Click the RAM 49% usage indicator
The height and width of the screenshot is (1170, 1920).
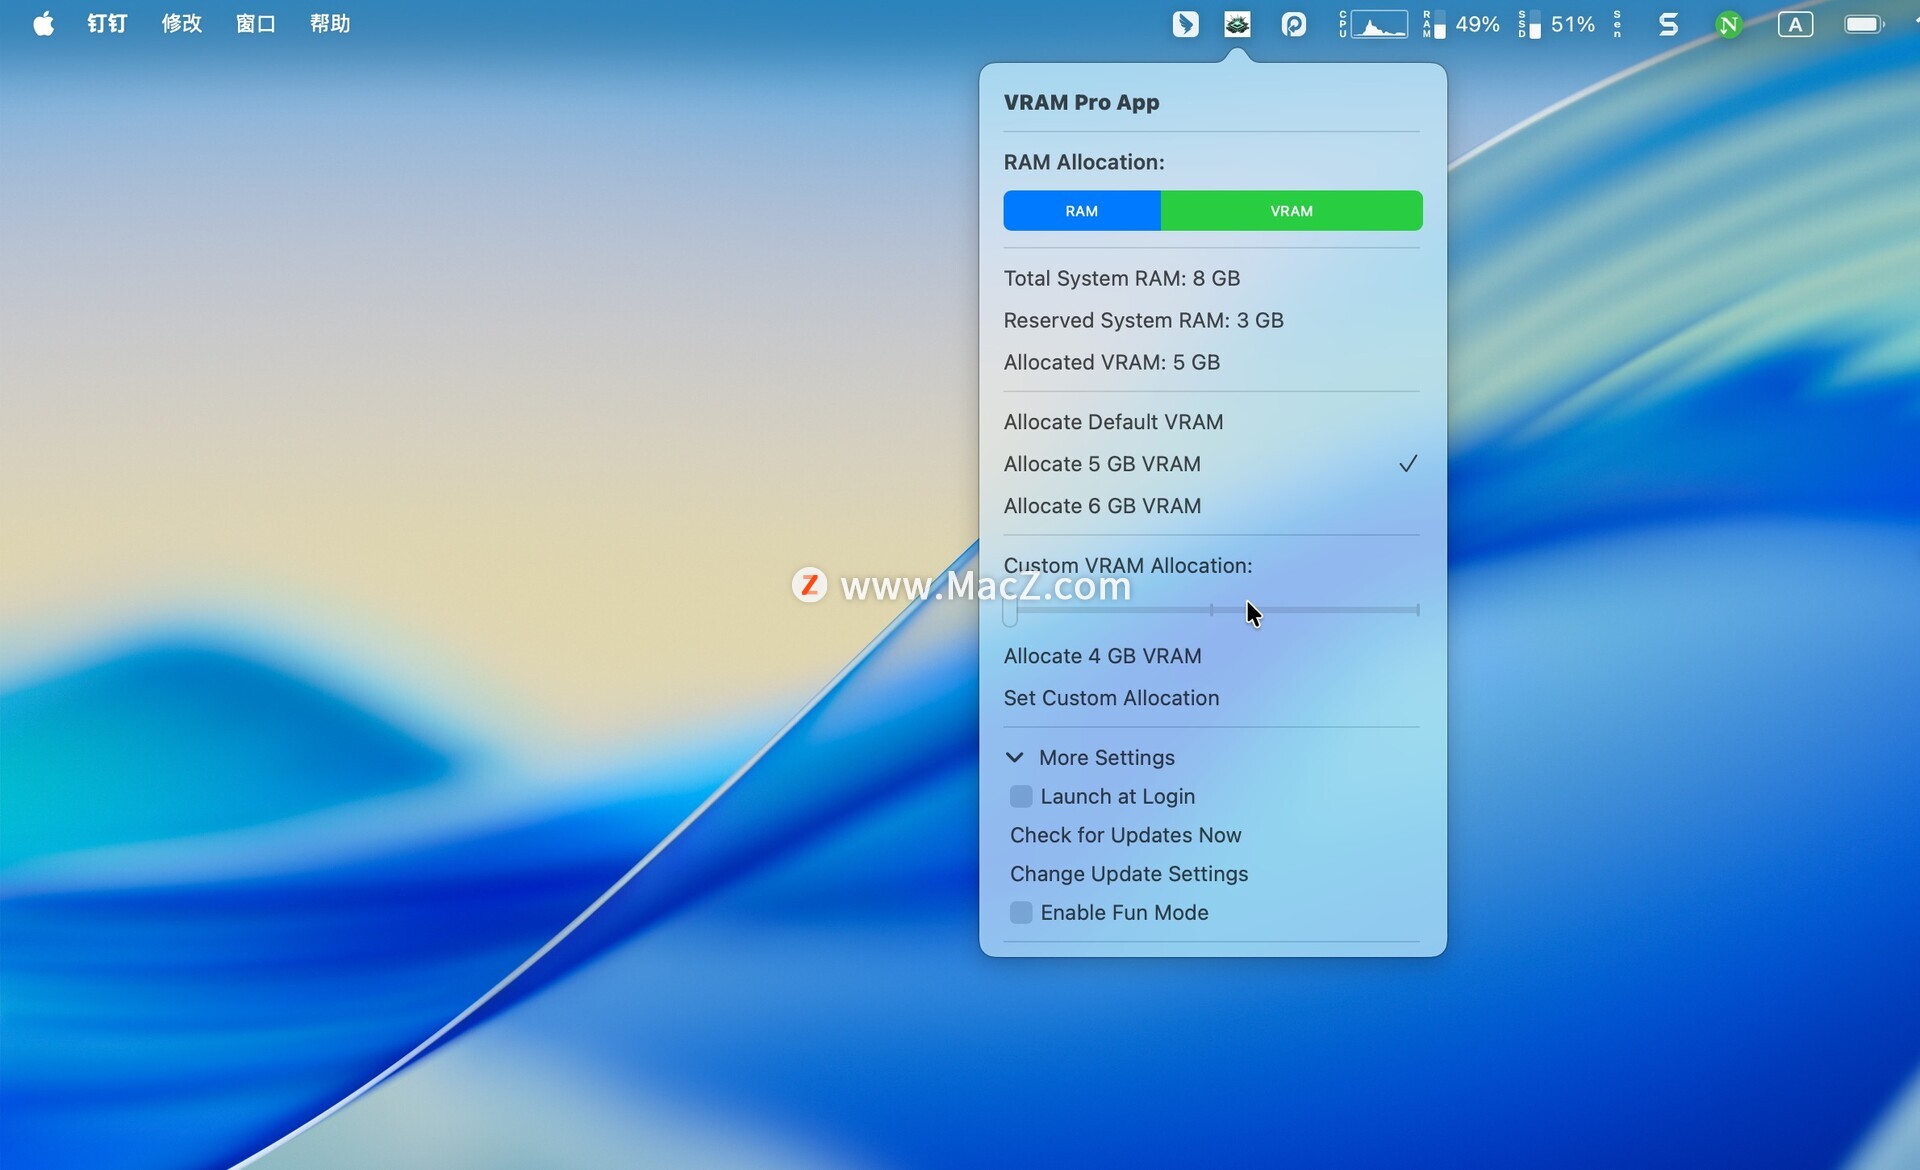1461,24
